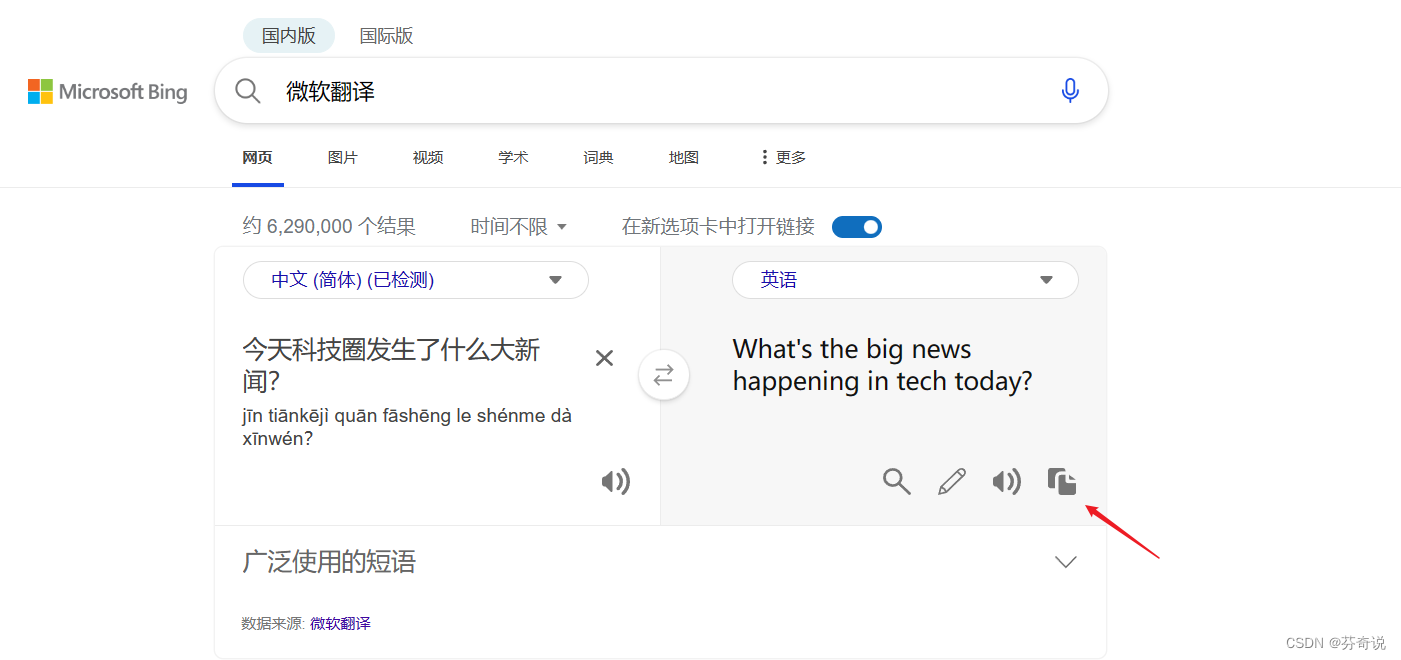Switch to the 国内版 tab
Screen dimensions: 1401x660
tap(289, 36)
